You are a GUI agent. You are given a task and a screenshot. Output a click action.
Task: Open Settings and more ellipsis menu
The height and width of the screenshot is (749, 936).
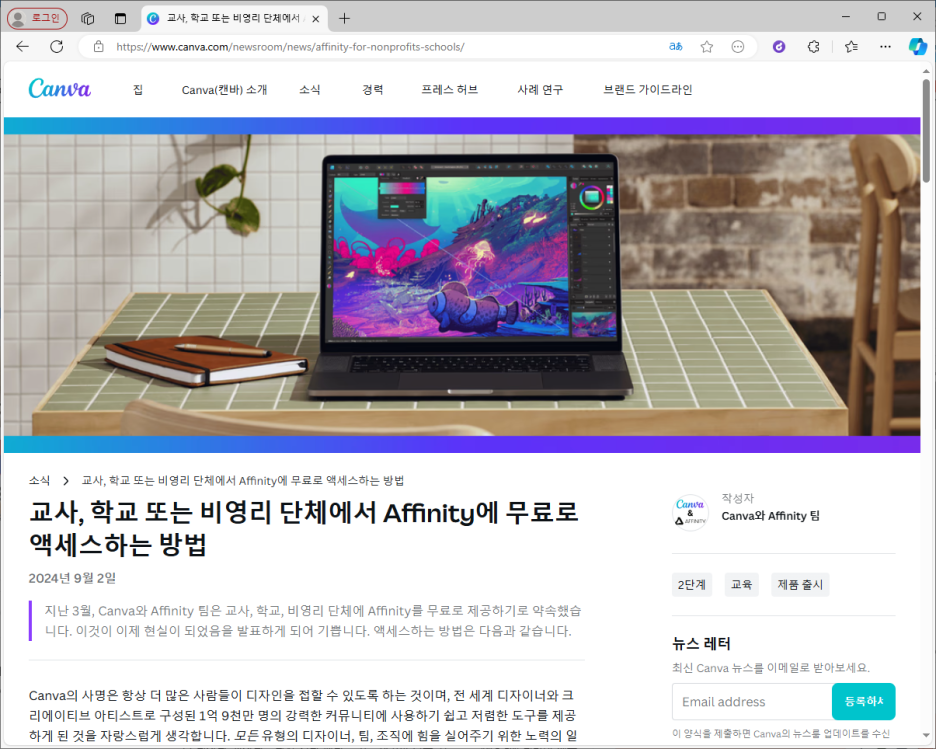tap(885, 47)
